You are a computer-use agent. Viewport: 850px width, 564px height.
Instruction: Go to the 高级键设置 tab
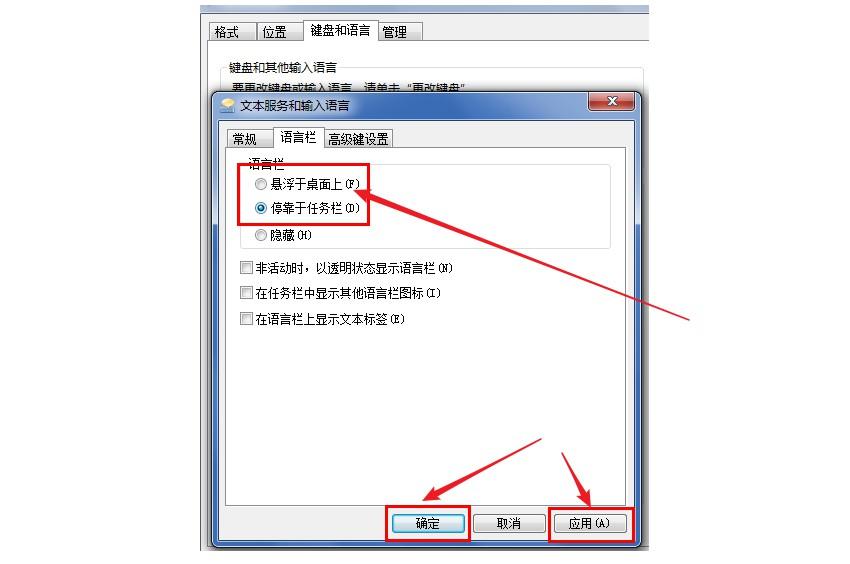pyautogui.click(x=358, y=139)
